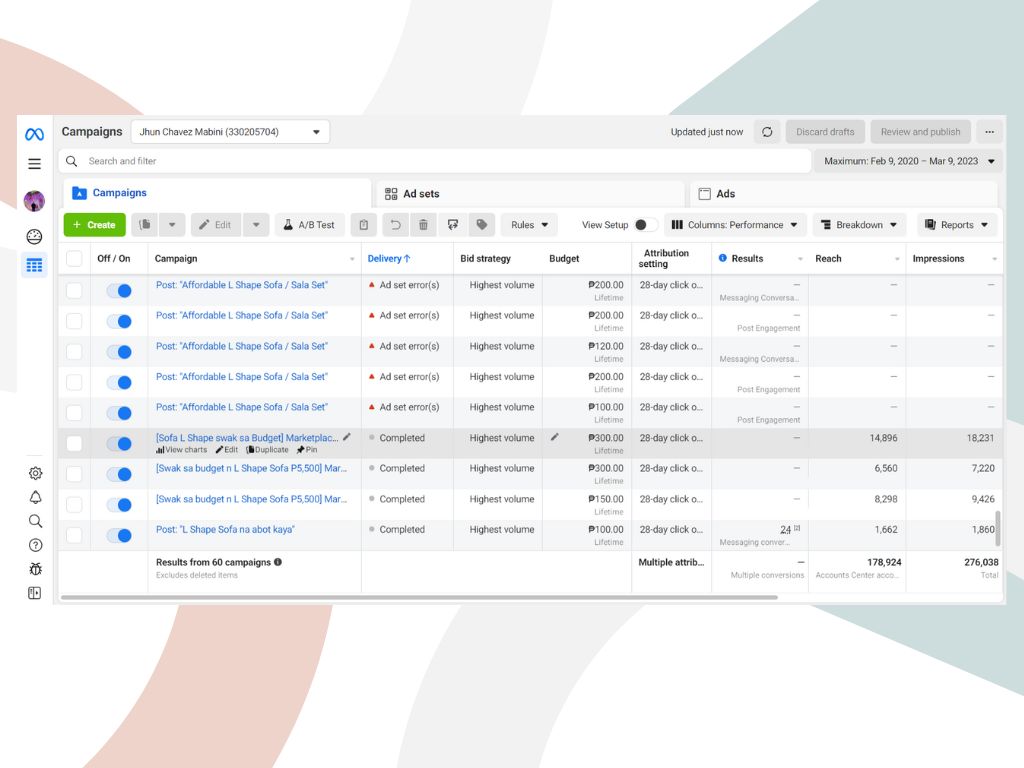Image resolution: width=1024 pixels, height=768 pixels.
Task: Click info icon beside Results from 60 campaigns
Action: click(278, 562)
